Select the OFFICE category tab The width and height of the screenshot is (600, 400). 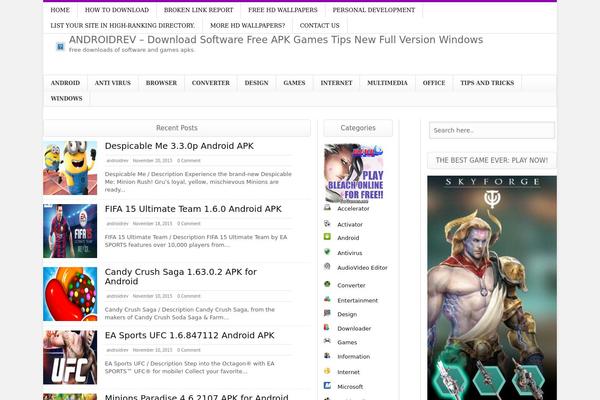click(434, 83)
